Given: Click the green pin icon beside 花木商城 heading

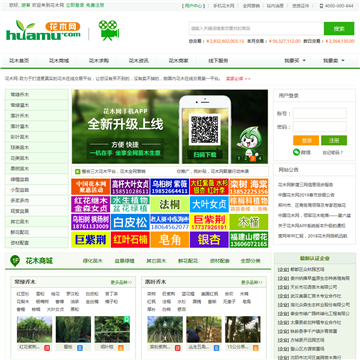Looking at the screenshot, I should point(15,261).
